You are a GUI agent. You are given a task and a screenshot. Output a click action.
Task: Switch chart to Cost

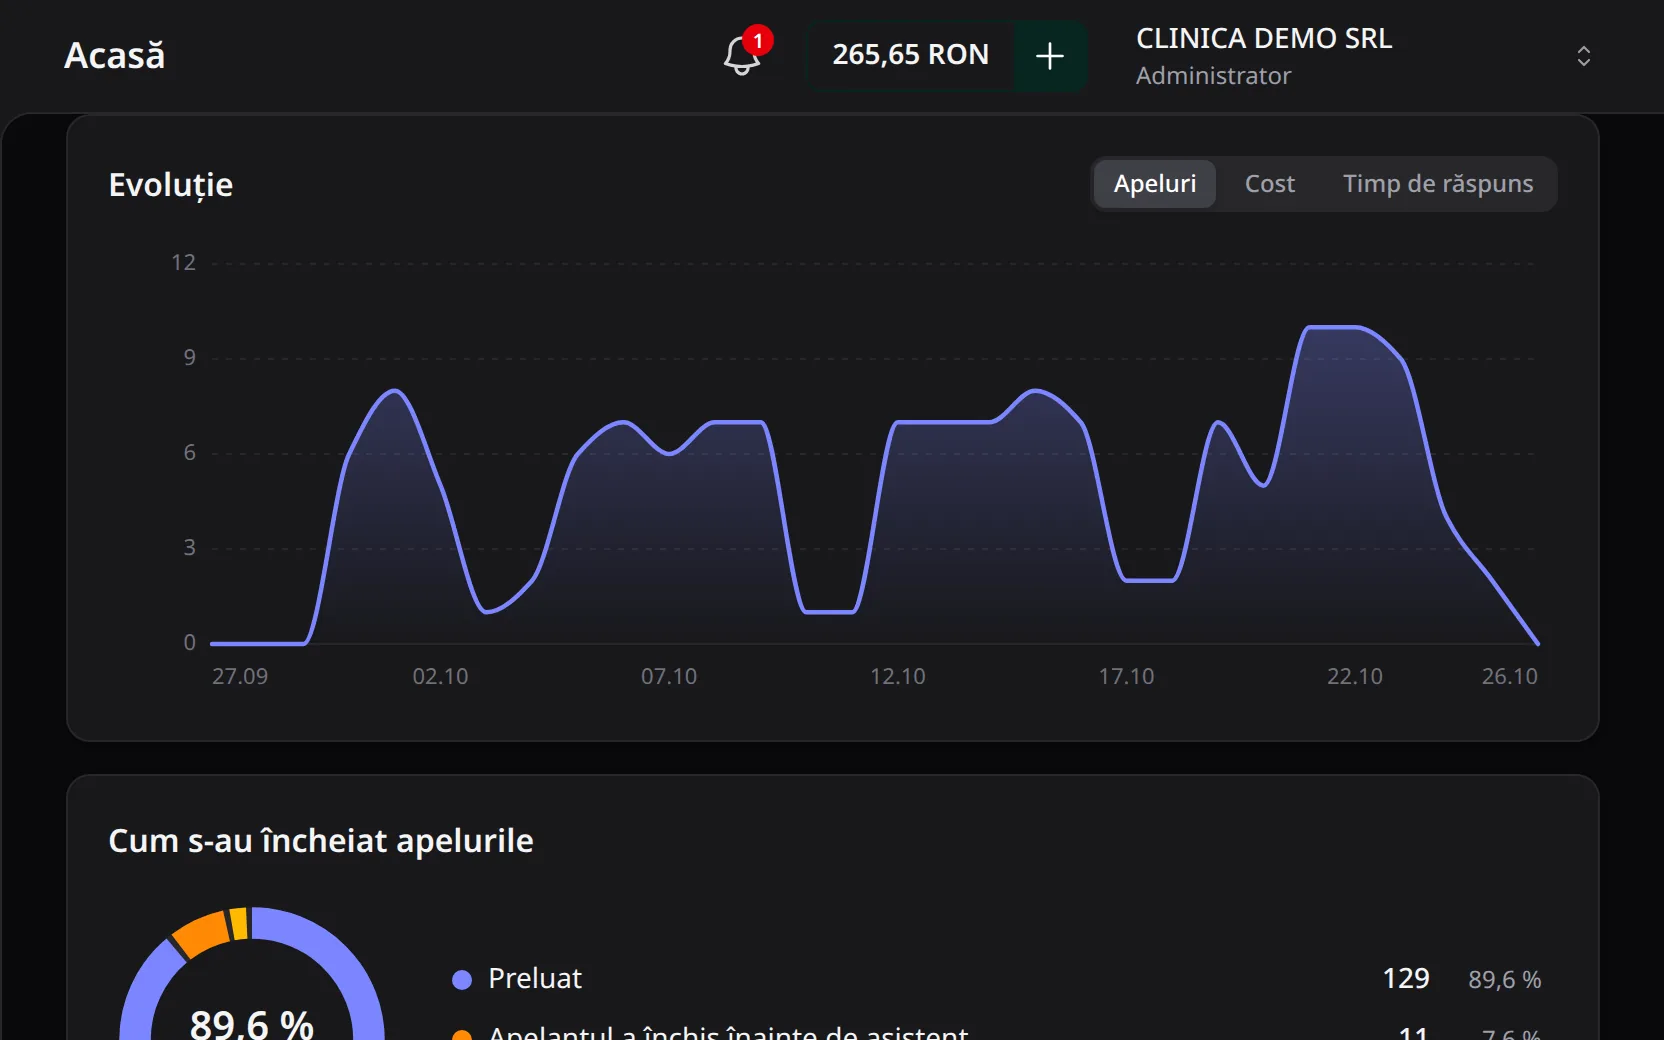point(1269,184)
